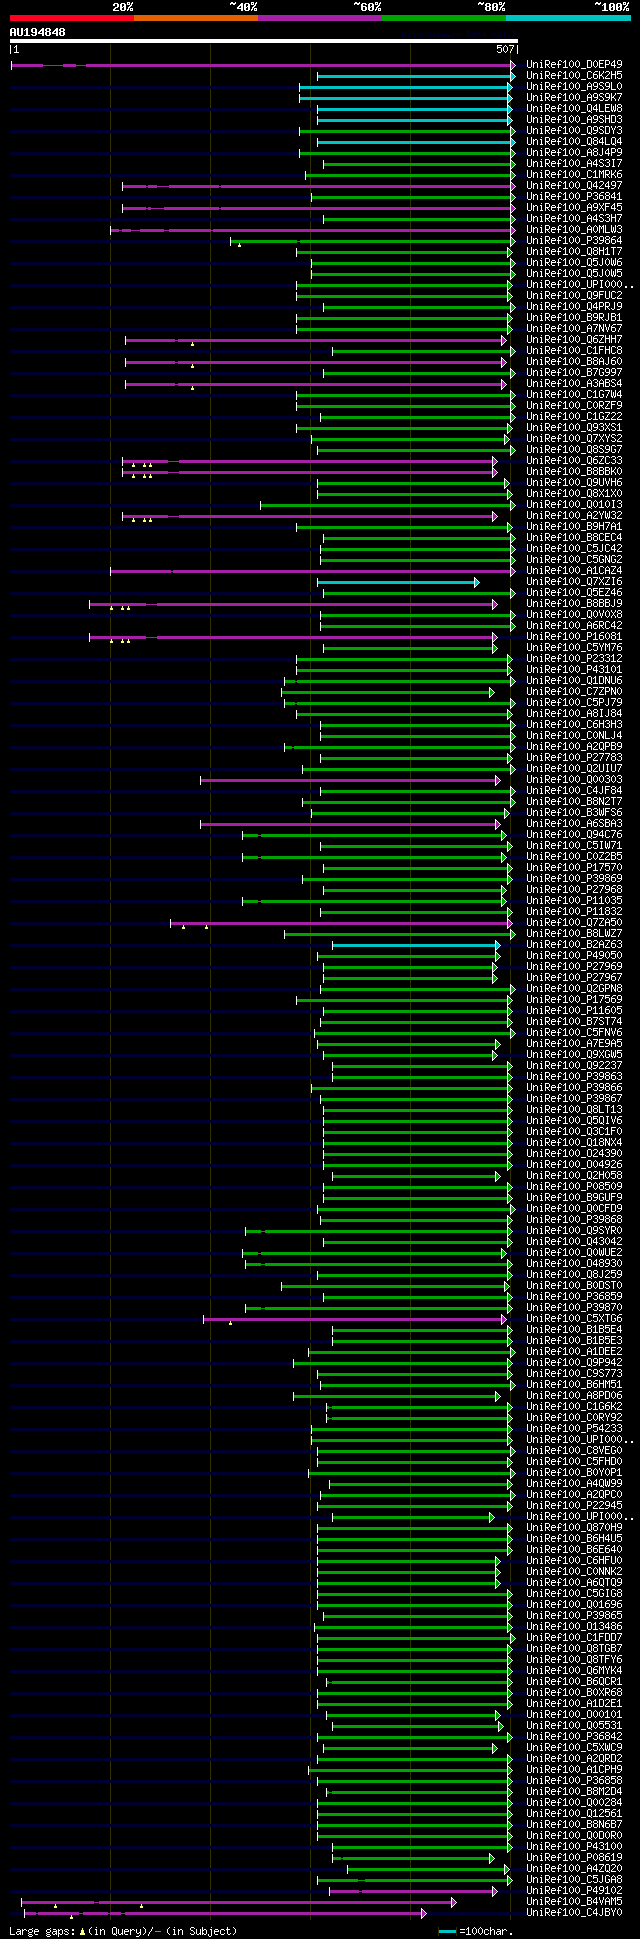Click the cyan alignment bar for UniRef100_Q7XZI6
The width and height of the screenshot is (640, 1939).
pyautogui.click(x=398, y=582)
